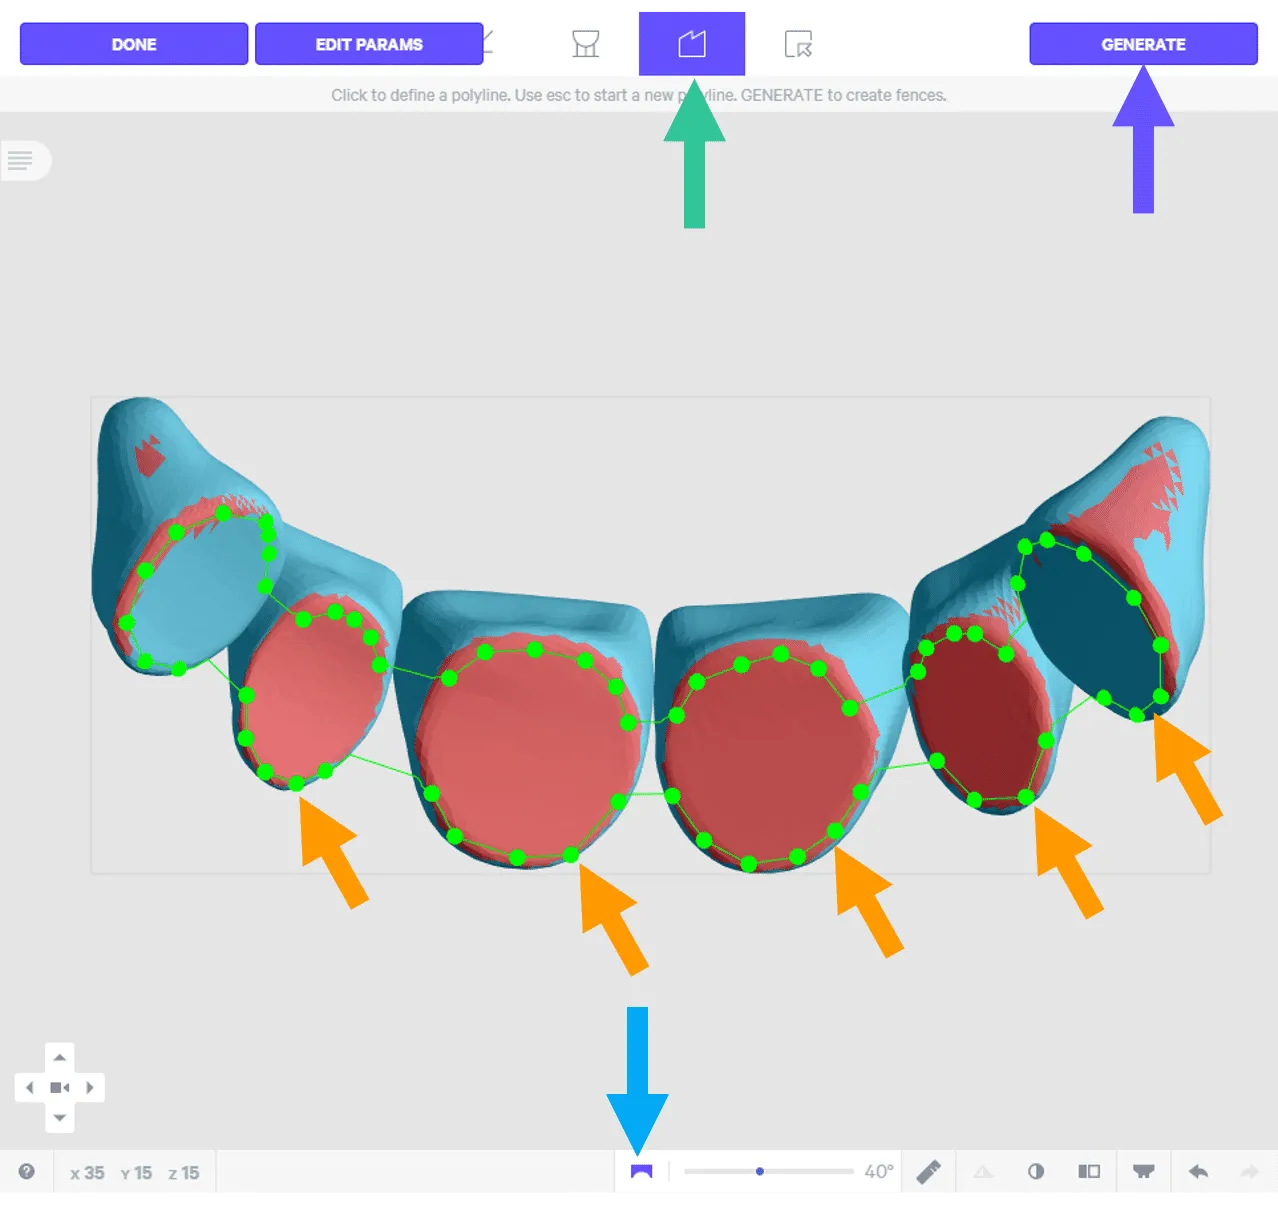Viewport: 1278px width, 1221px height.
Task: Rotate view right with the right arrow
Action: [x=90, y=1087]
